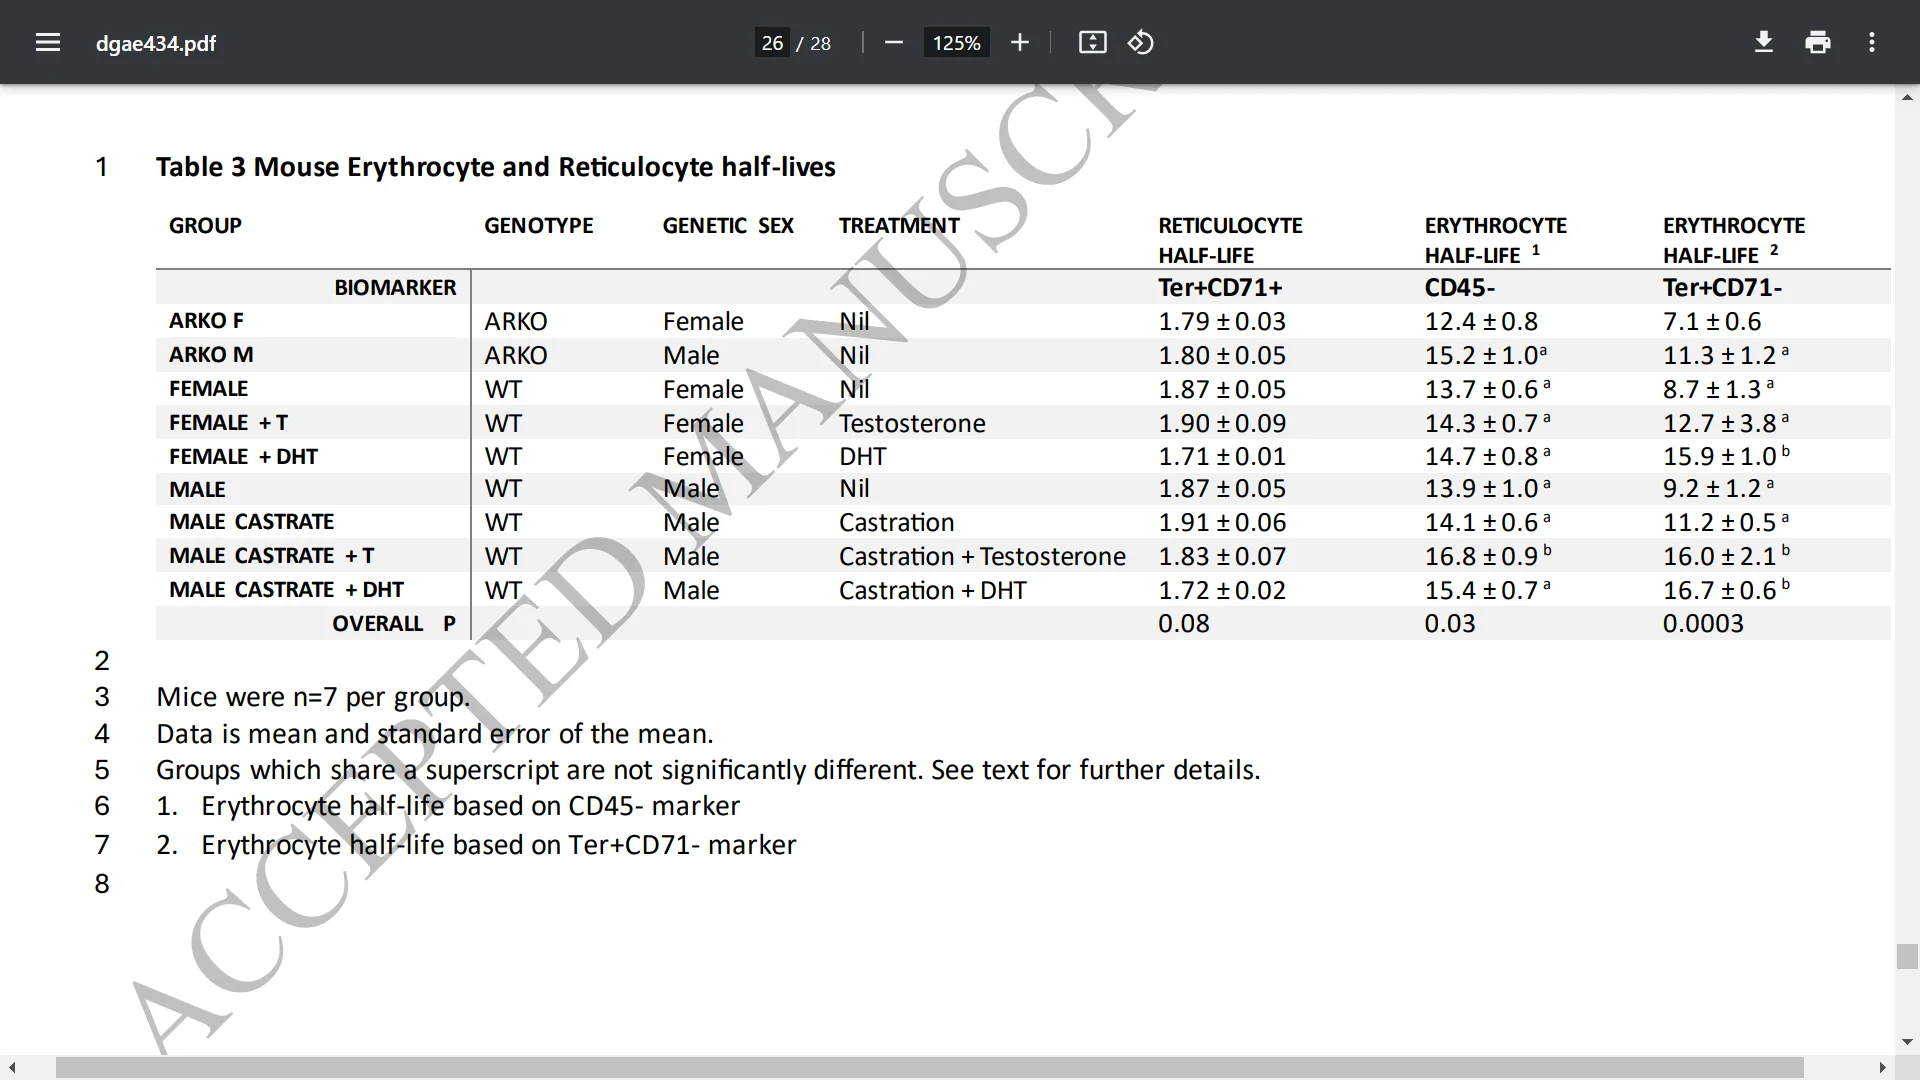Click the dgae434.pdf file title

coord(156,43)
